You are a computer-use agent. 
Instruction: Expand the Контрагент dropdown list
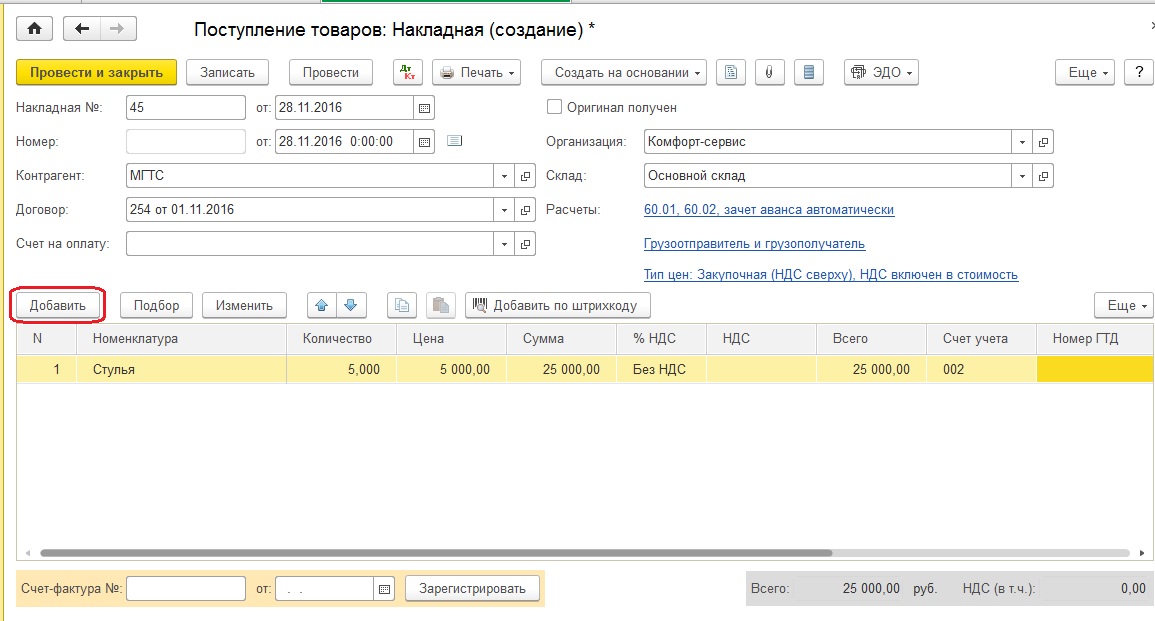504,176
